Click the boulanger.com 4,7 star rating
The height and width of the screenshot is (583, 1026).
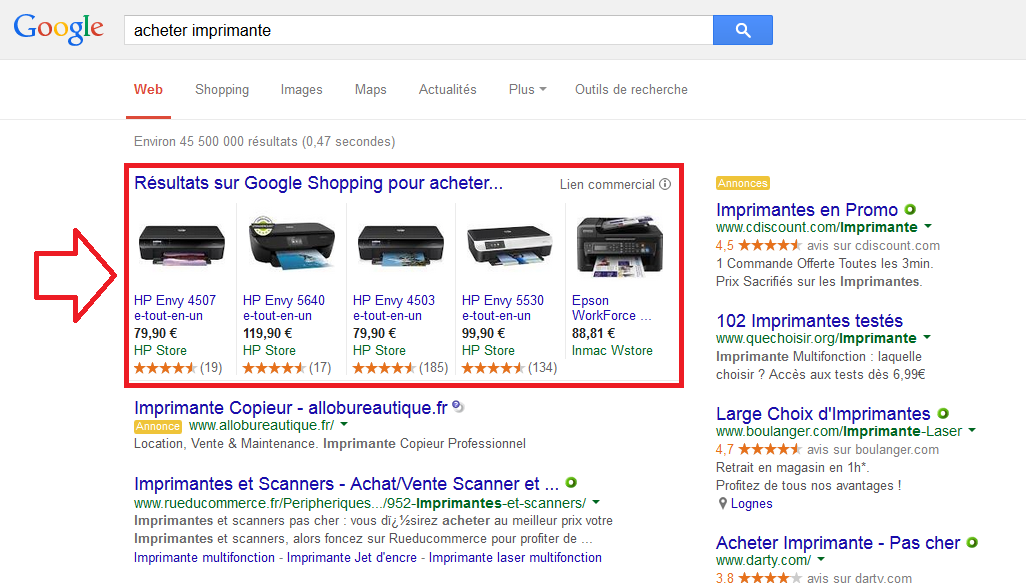[x=770, y=450]
